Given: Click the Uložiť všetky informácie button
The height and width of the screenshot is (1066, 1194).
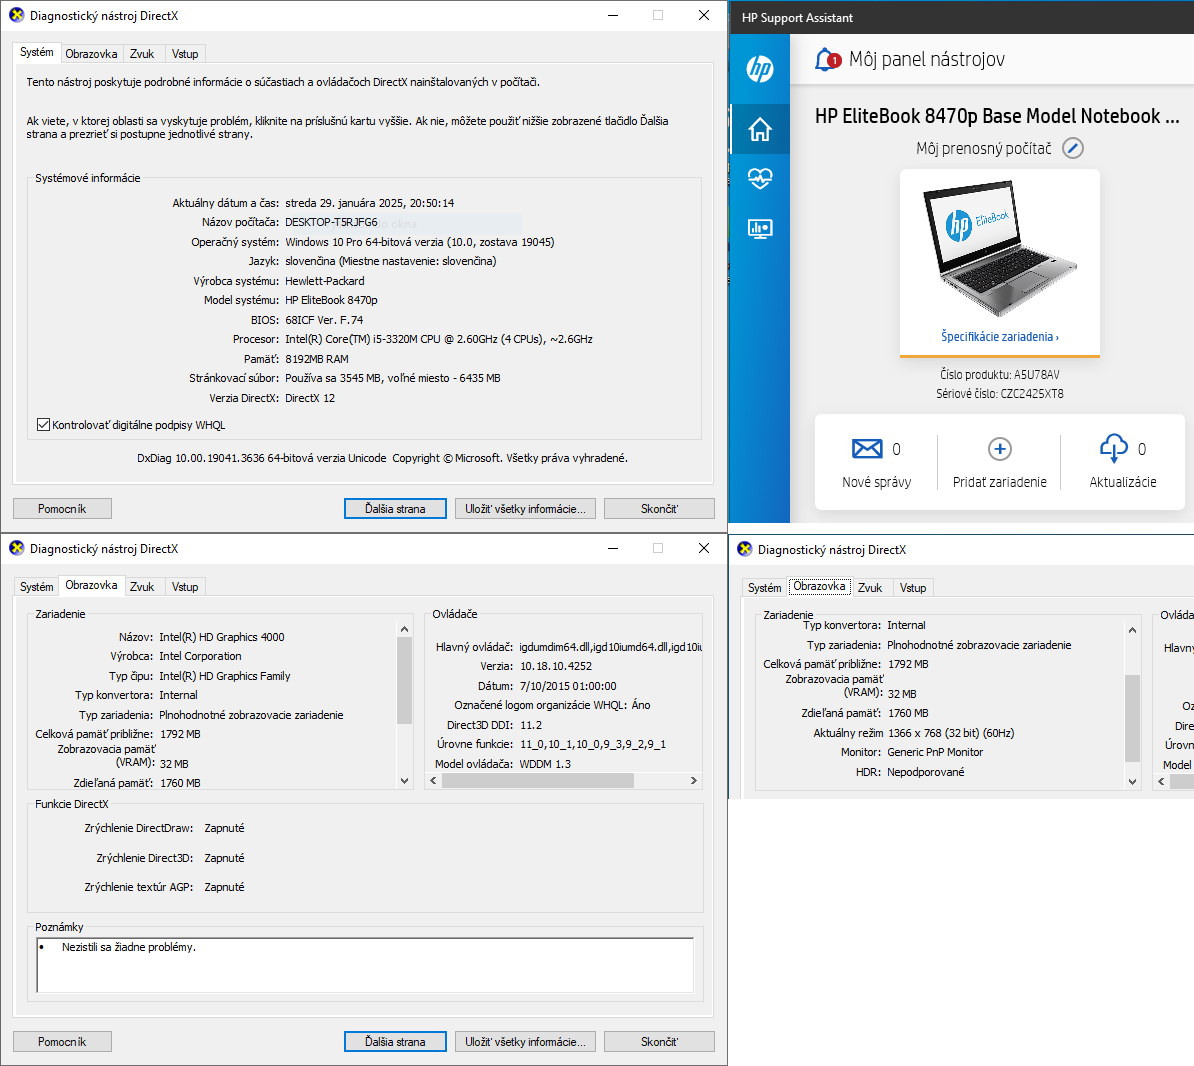Looking at the screenshot, I should 524,508.
